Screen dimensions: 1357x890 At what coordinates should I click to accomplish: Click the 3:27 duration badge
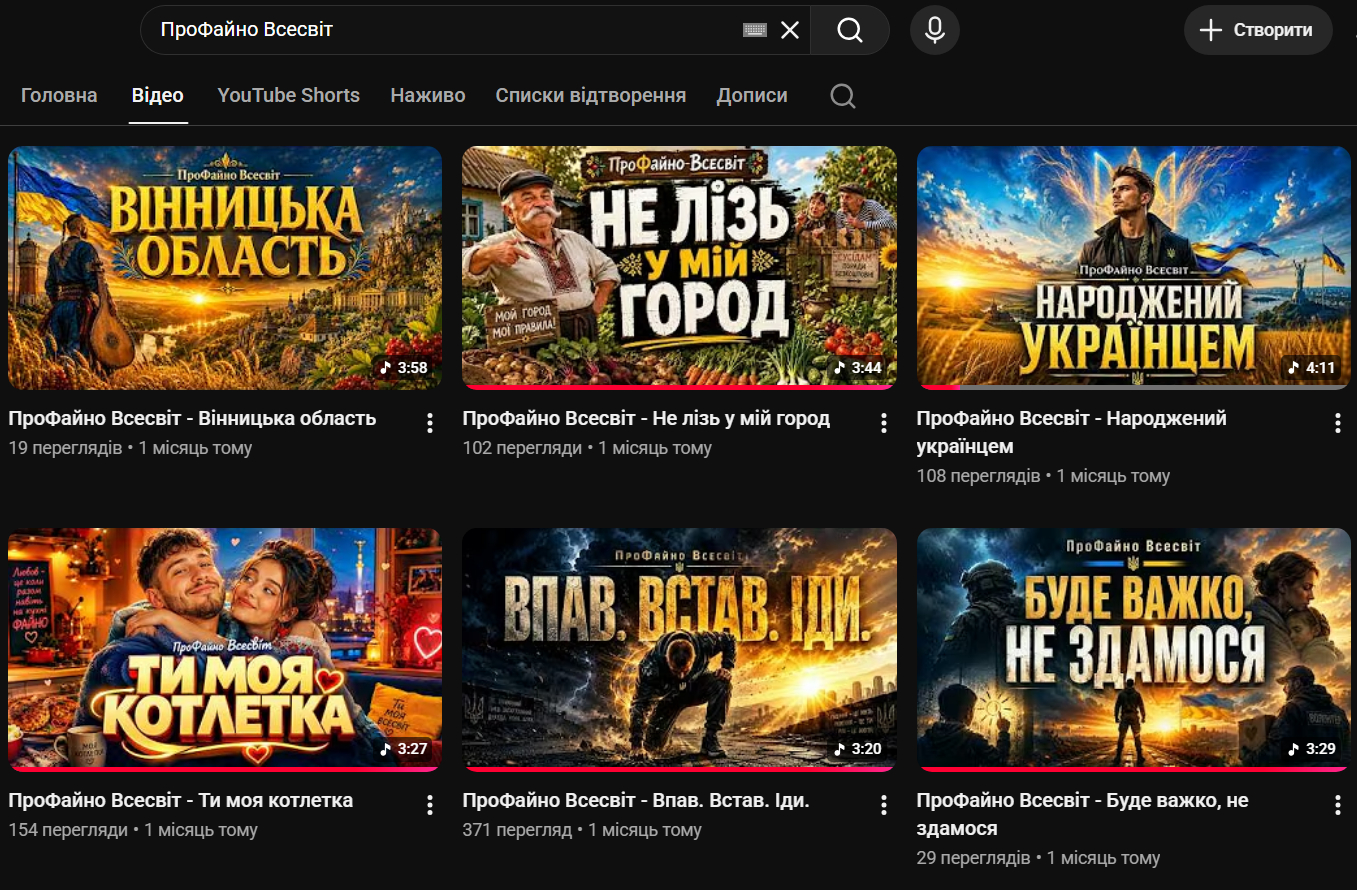tap(404, 749)
